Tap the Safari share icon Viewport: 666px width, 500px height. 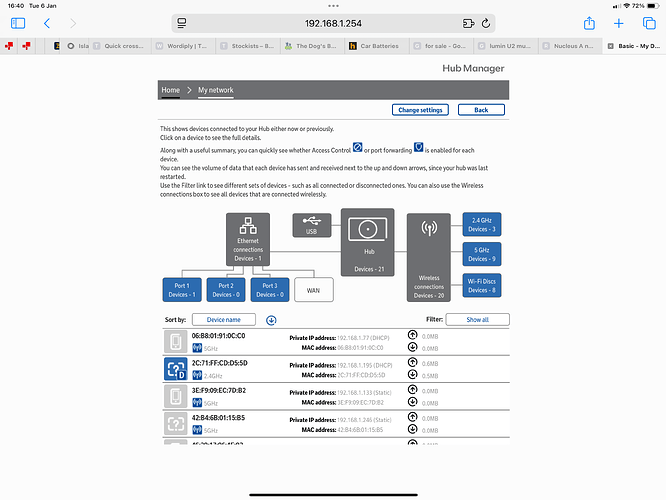[590, 22]
